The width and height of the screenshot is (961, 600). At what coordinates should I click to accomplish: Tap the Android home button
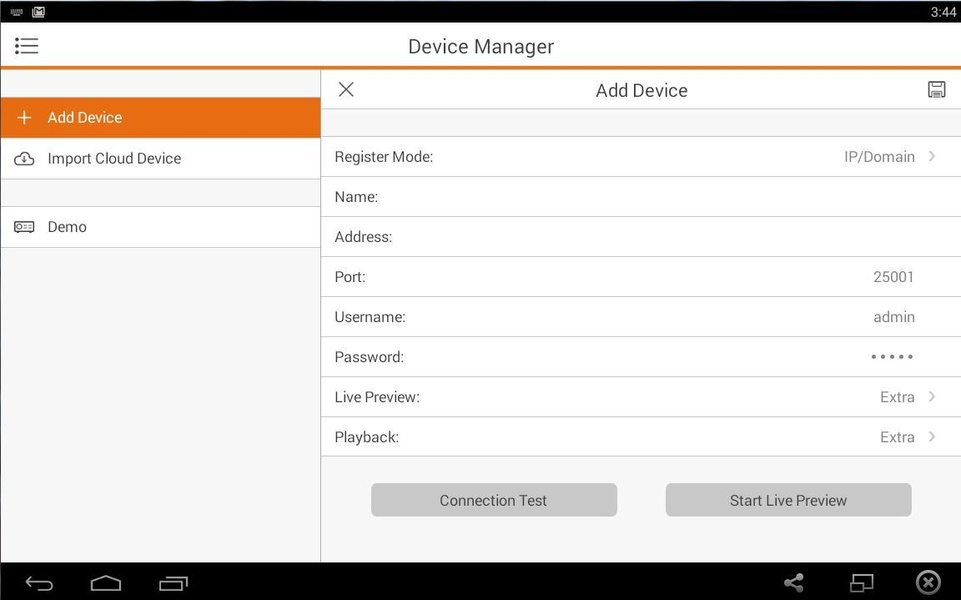106,583
